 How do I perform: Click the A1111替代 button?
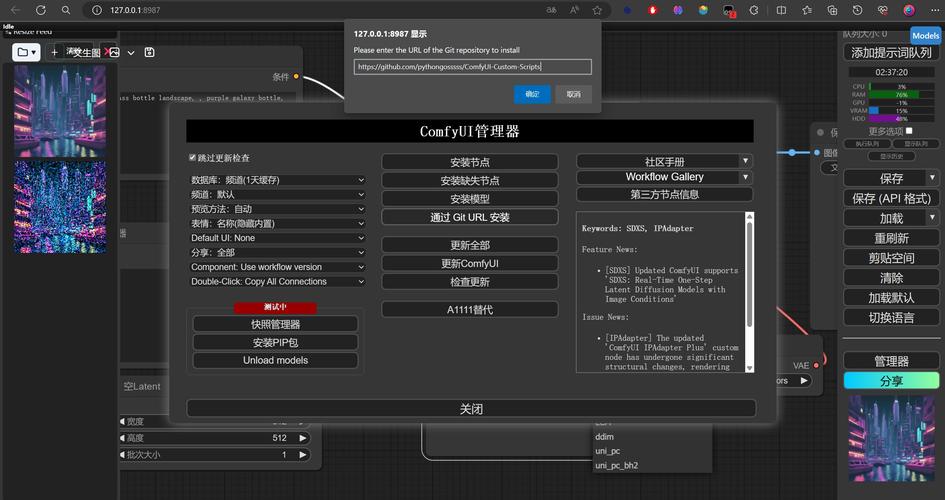pyautogui.click(x=469, y=310)
